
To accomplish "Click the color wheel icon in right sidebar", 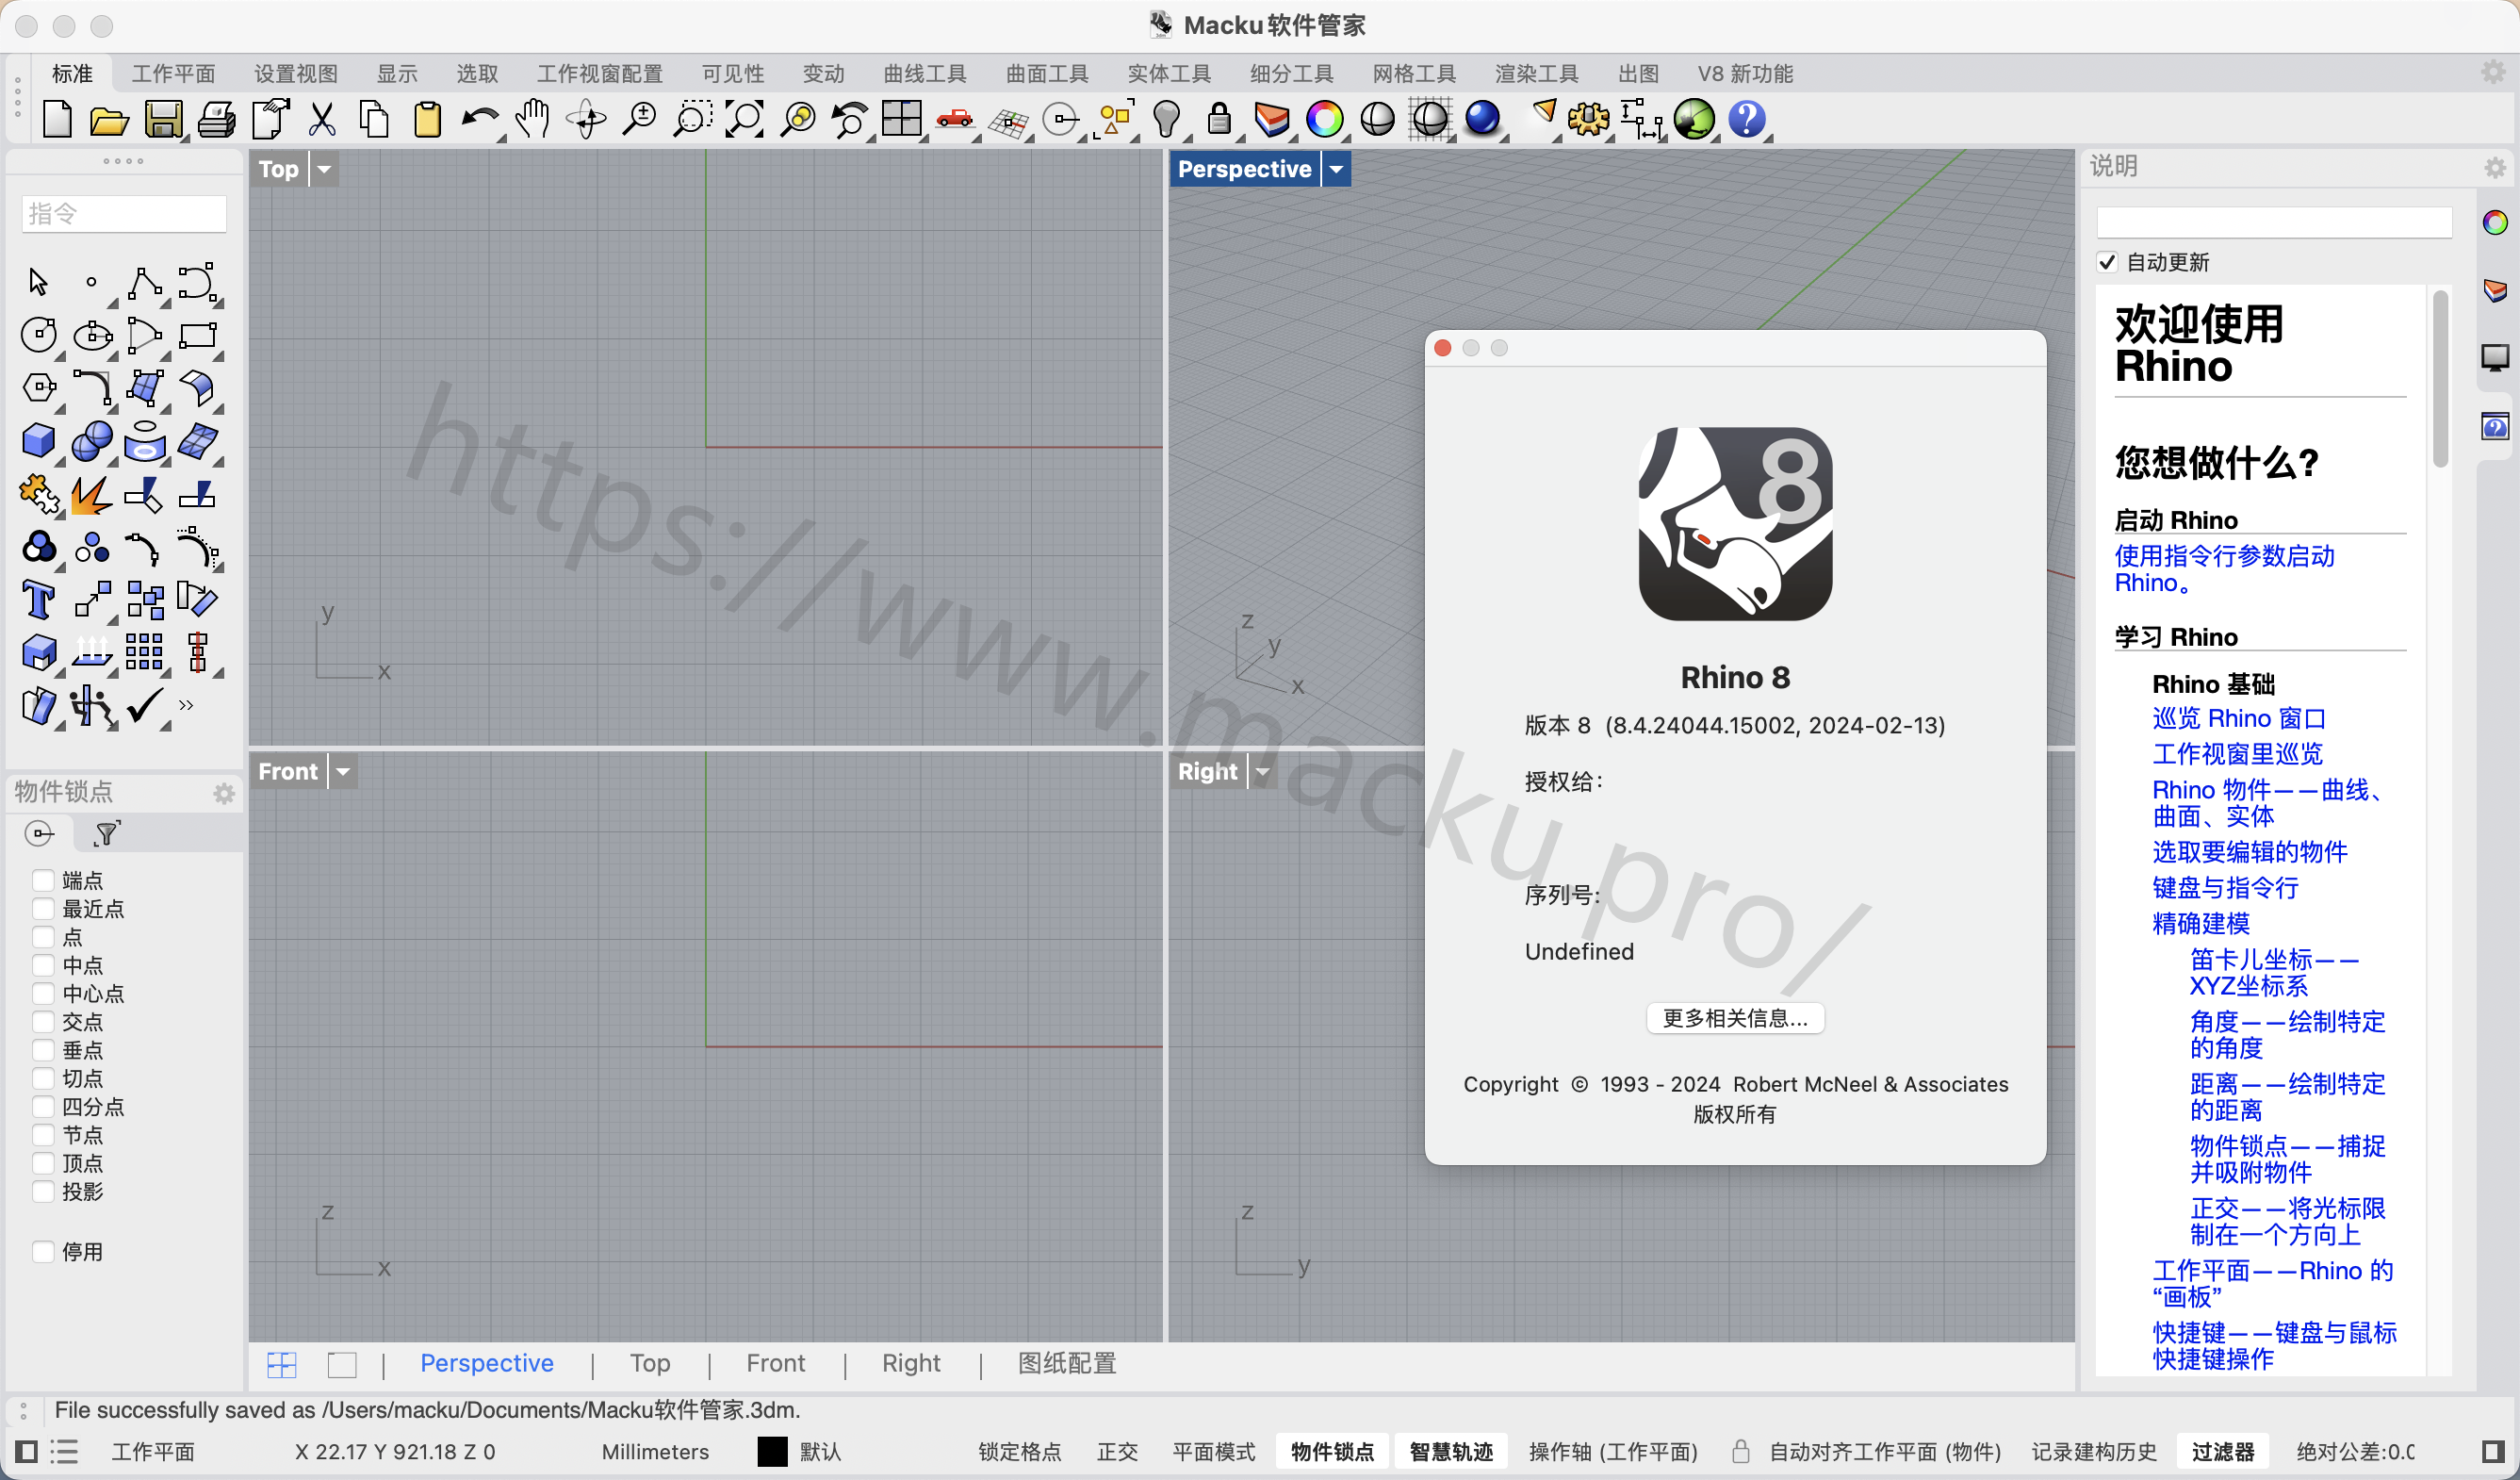I will coord(2495,222).
